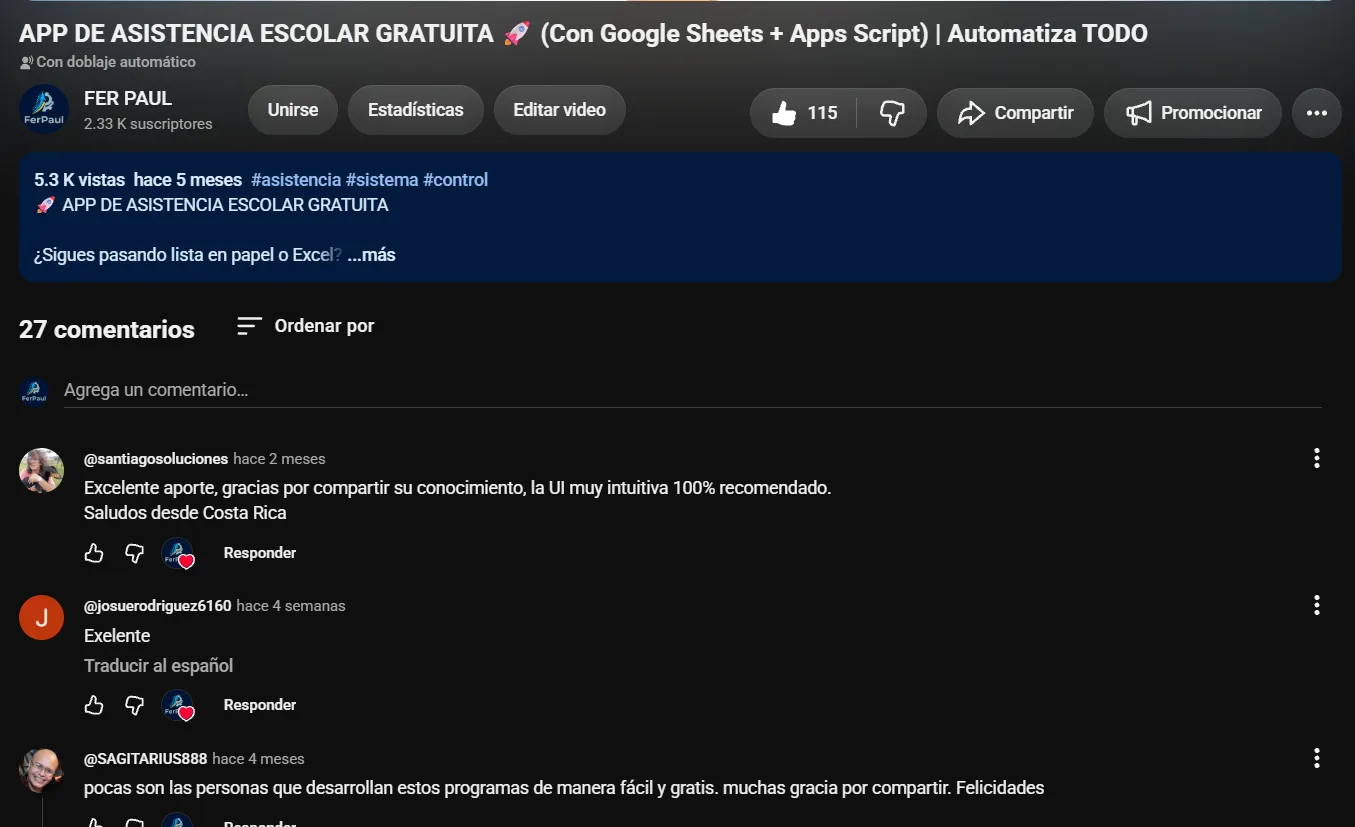1355x827 pixels.
Task: Click the hace 4 meses timestamp
Action: [x=258, y=759]
